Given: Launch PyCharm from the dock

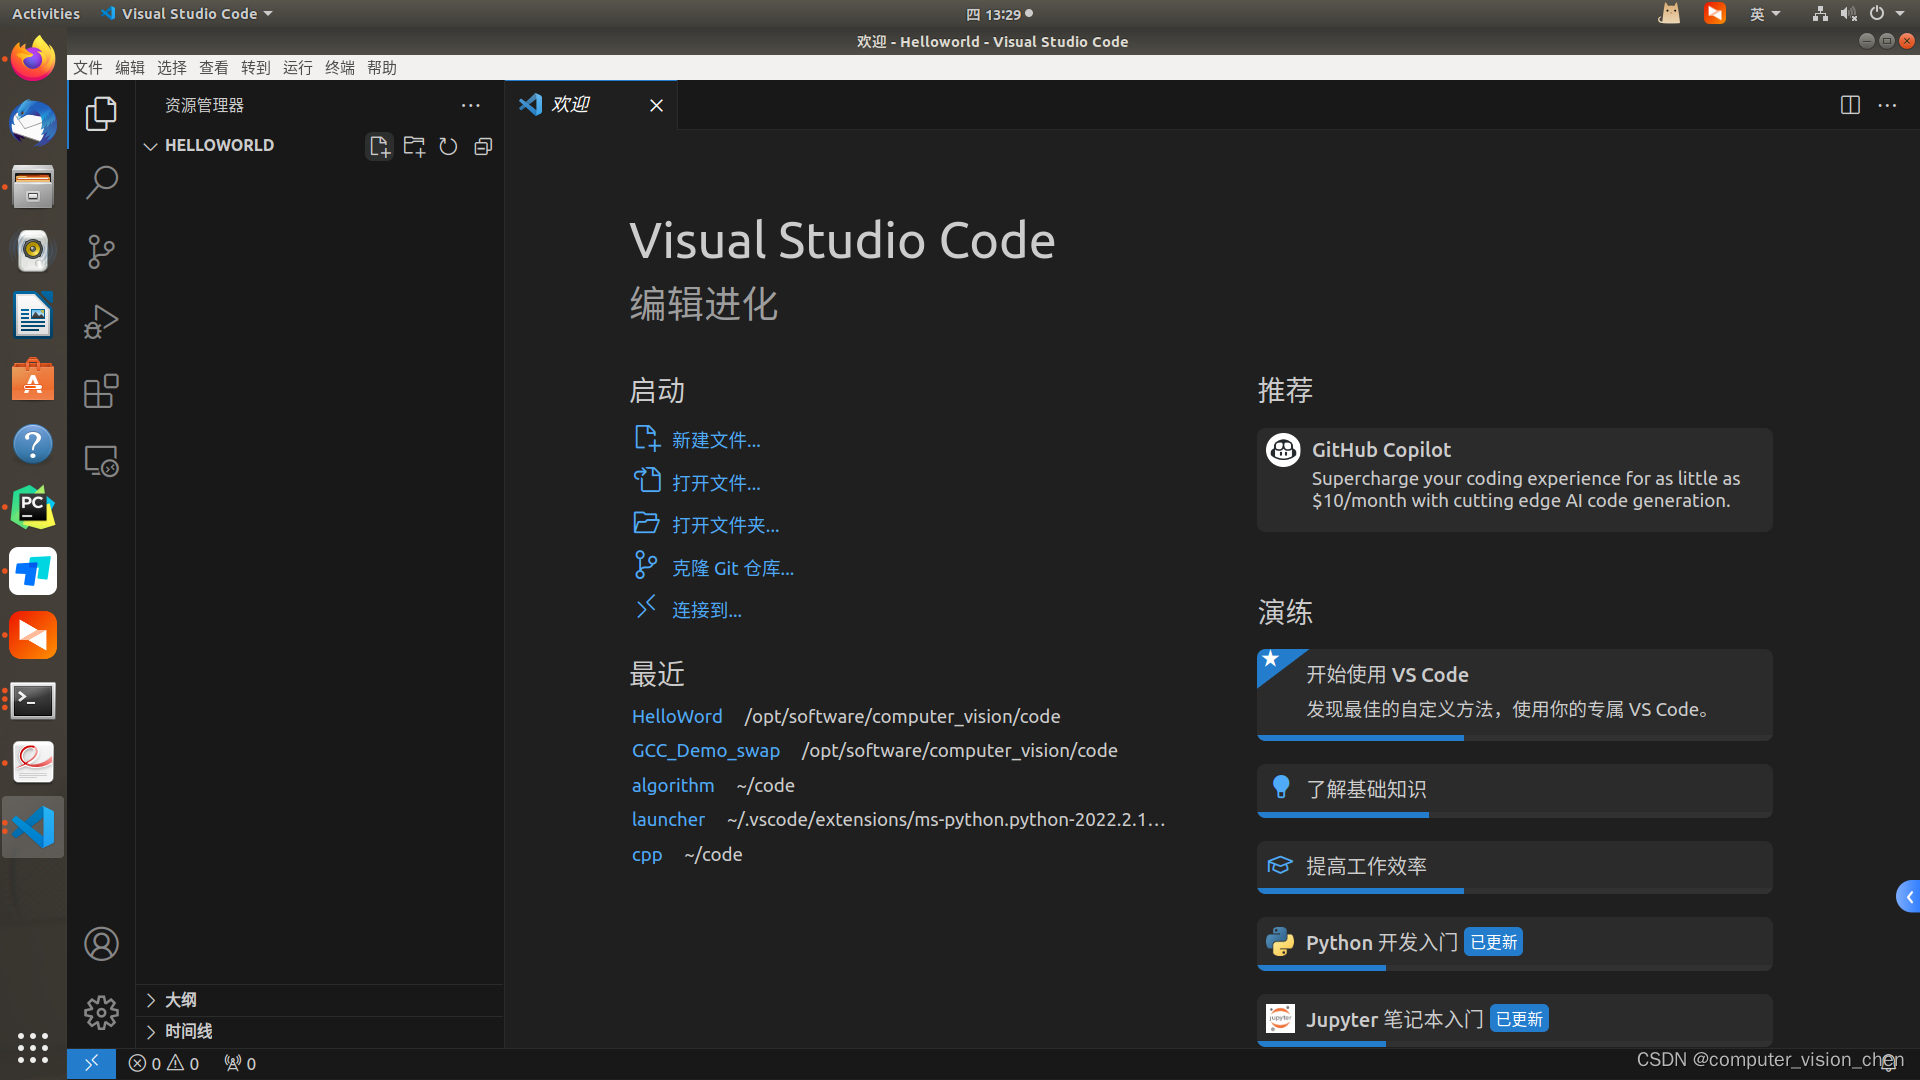Looking at the screenshot, I should (33, 508).
